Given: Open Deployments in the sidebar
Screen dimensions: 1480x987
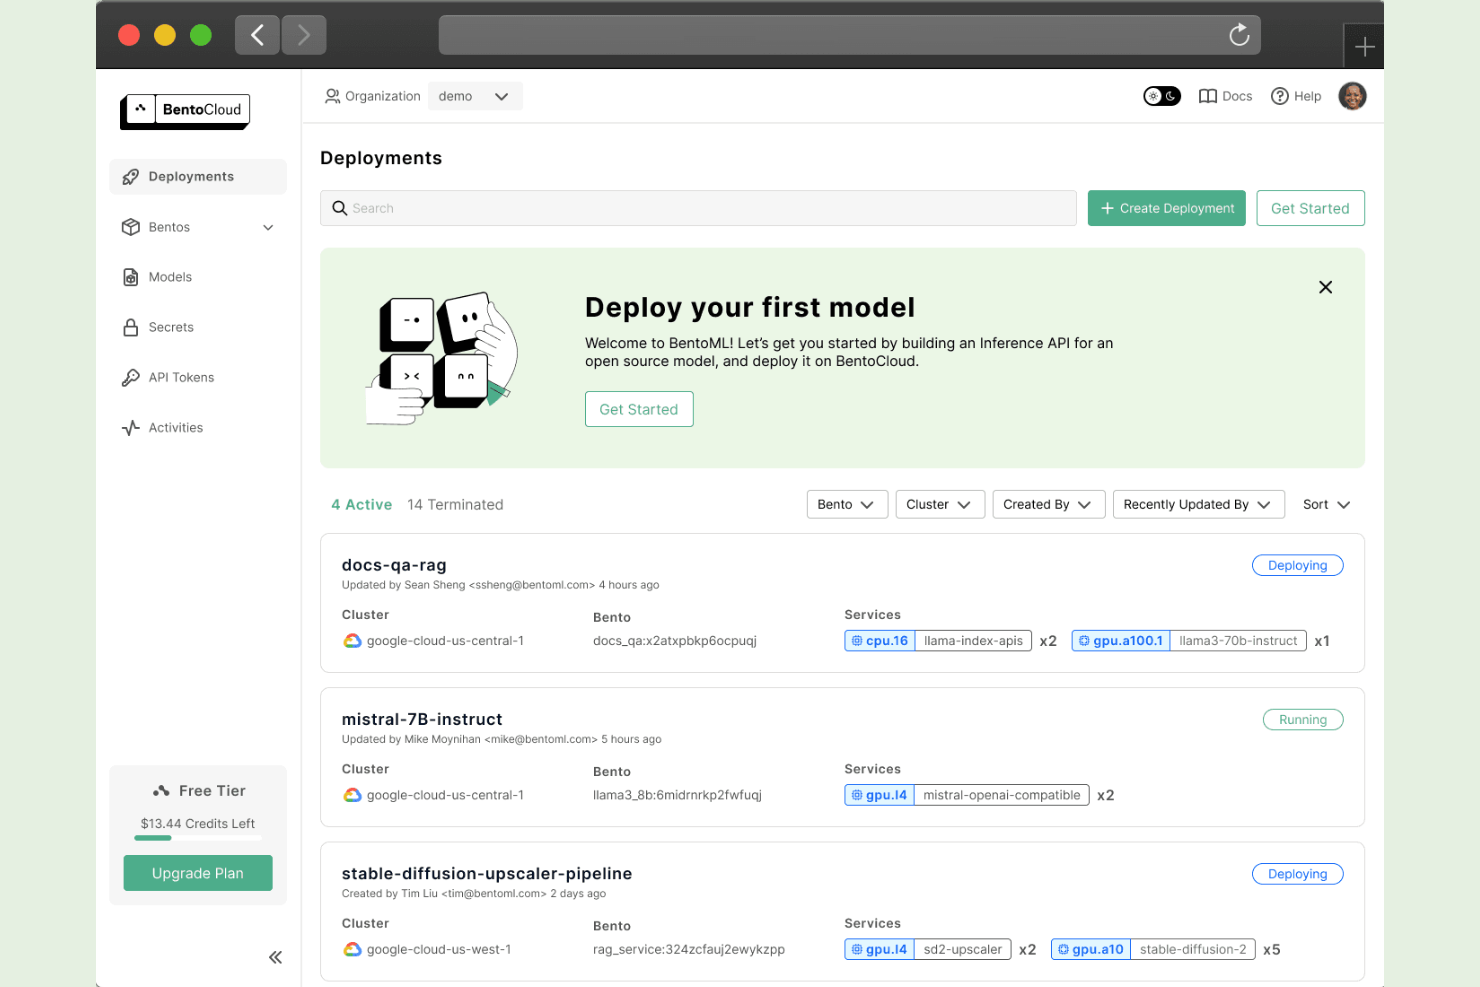Looking at the screenshot, I should pos(198,177).
